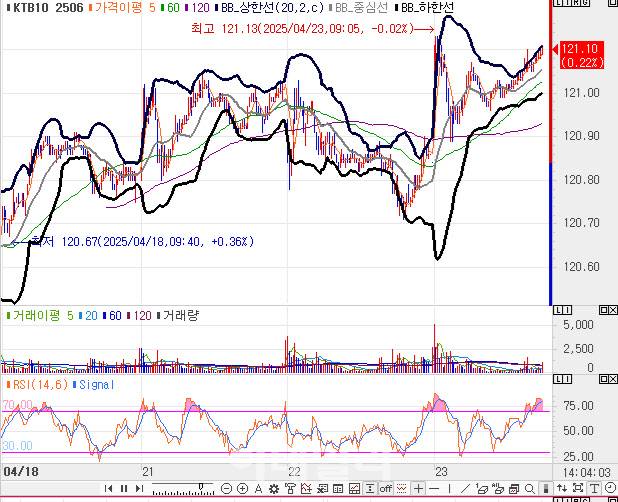Image resolution: width=618 pixels, height=502 pixels.
Task: Click the I button on RSI panel
Action: click(567, 379)
